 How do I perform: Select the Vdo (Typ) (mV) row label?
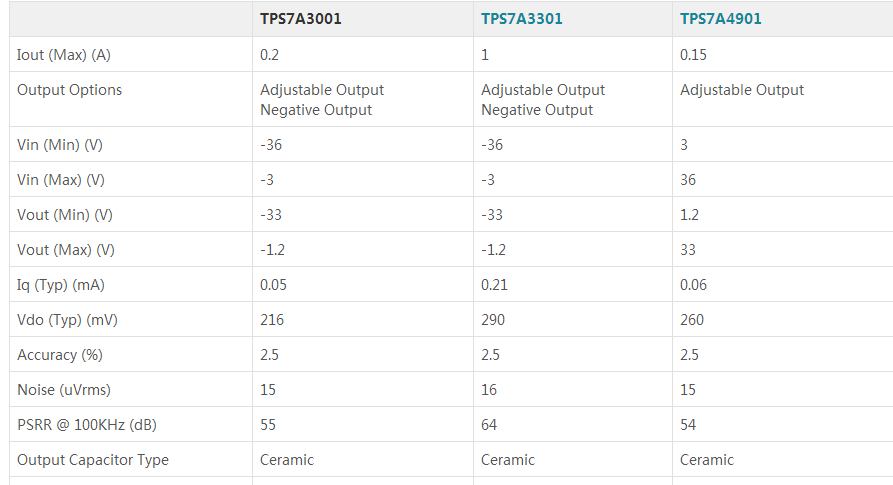coord(67,320)
